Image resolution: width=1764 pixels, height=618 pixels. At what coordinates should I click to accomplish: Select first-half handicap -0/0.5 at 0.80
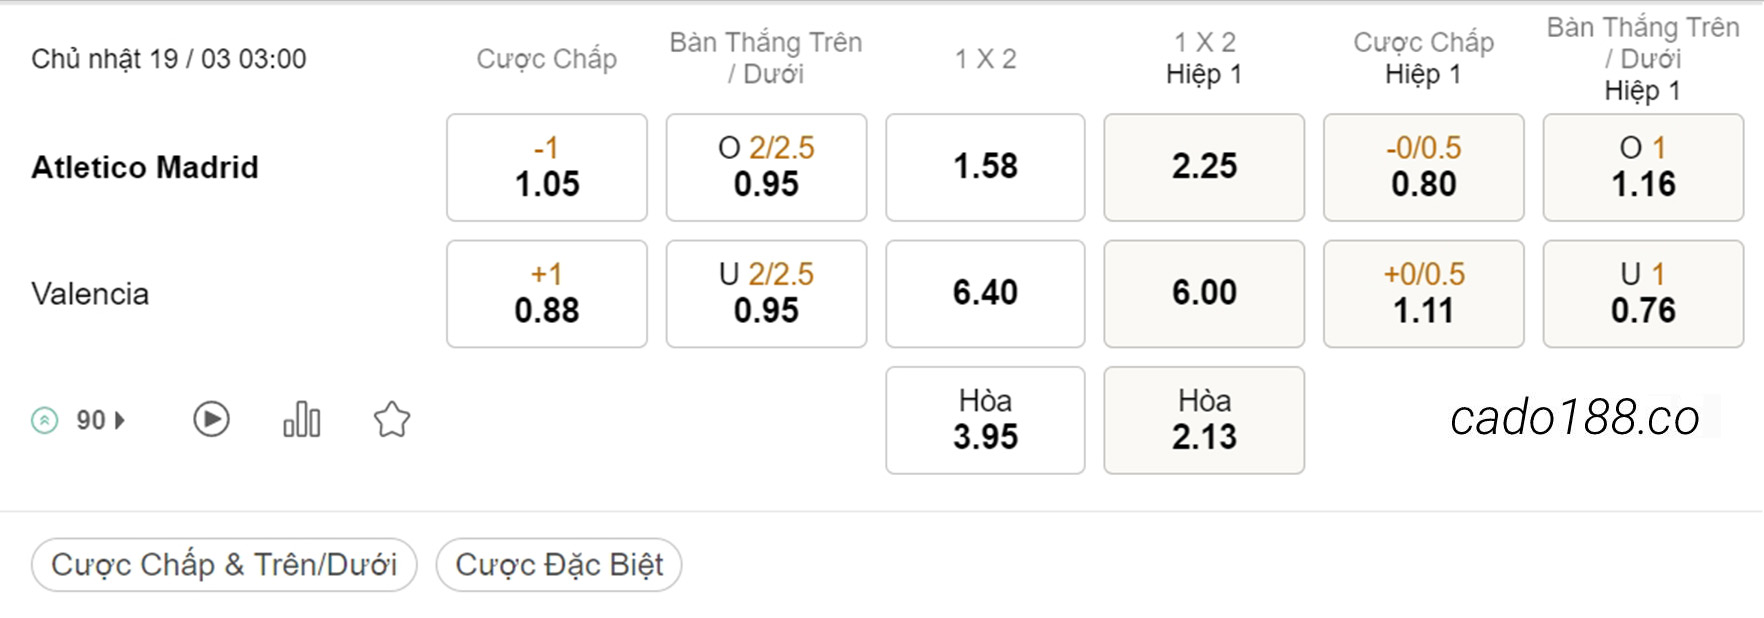[1424, 167]
